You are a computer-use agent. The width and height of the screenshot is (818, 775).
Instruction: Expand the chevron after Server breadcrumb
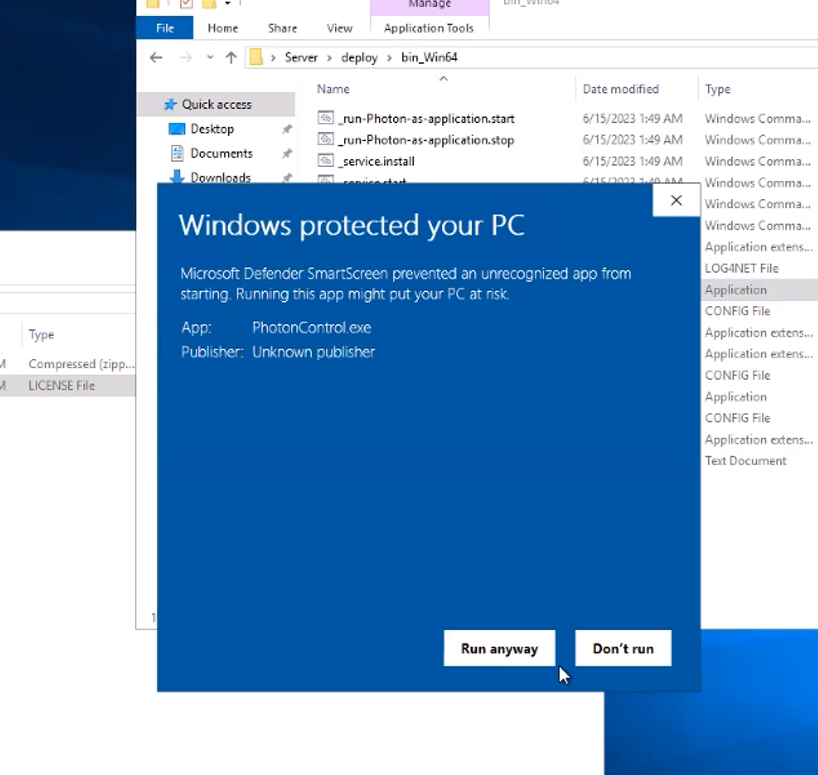point(330,58)
